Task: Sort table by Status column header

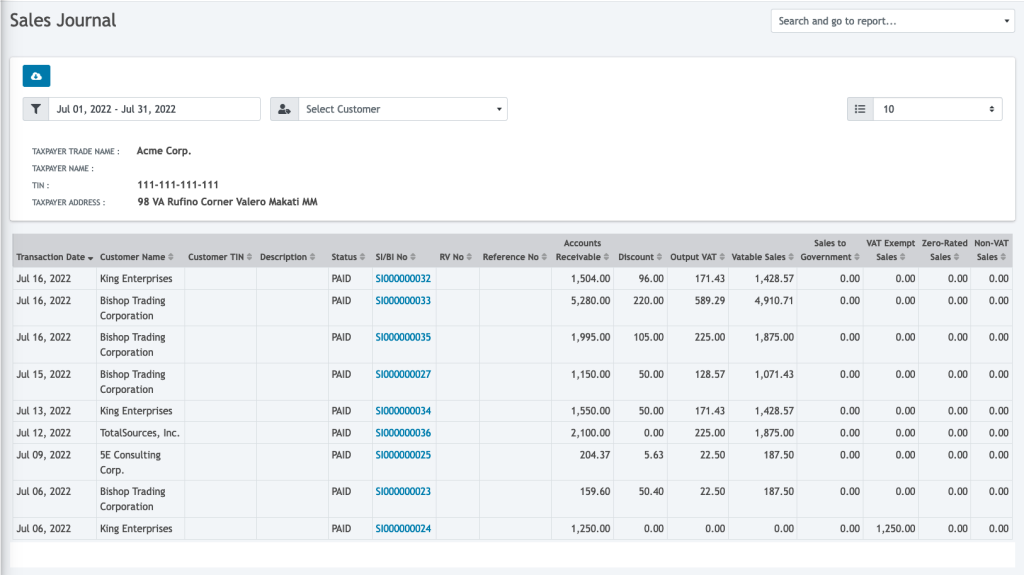Action: pos(348,257)
